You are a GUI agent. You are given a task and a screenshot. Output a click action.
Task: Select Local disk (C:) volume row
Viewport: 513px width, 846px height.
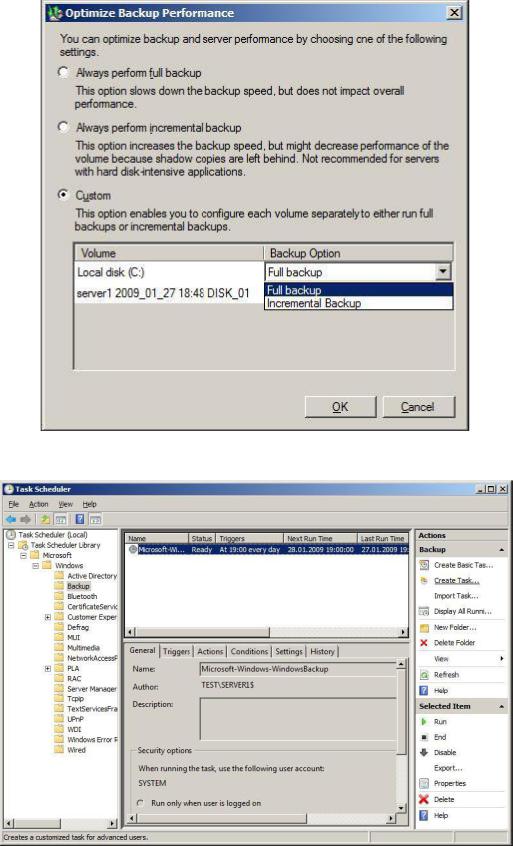pyautogui.click(x=168, y=272)
